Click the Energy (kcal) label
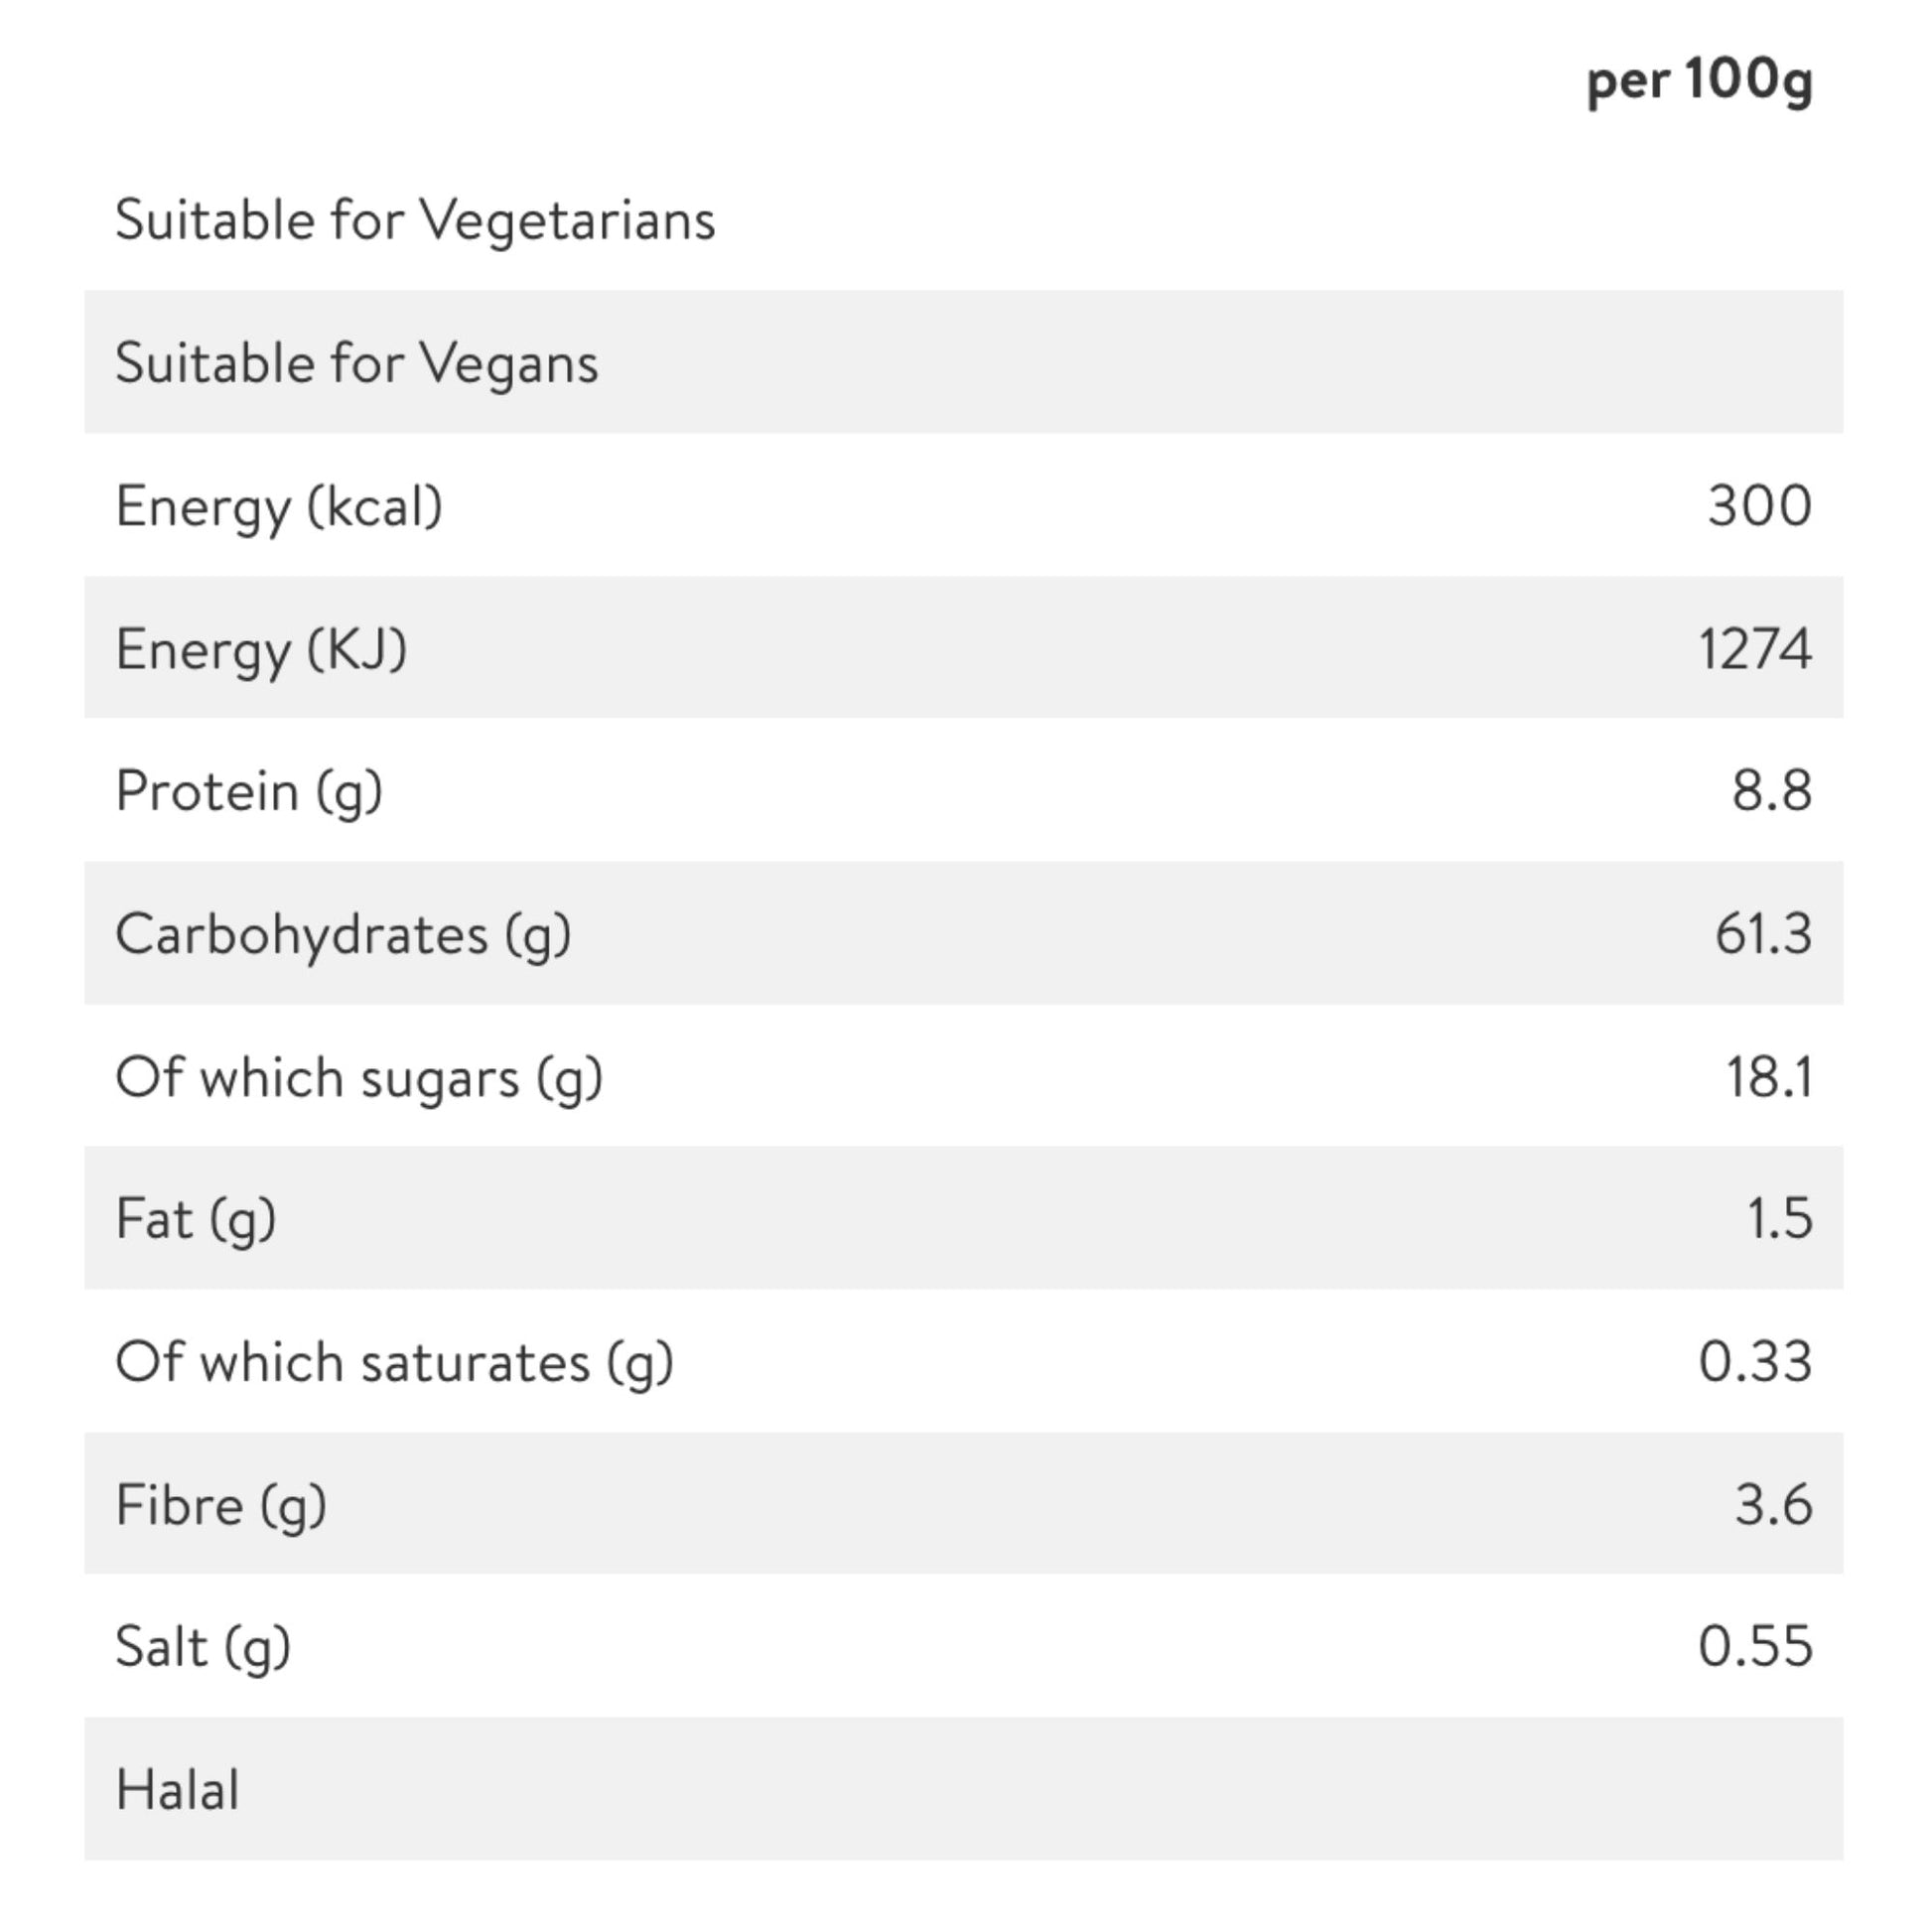 (279, 507)
